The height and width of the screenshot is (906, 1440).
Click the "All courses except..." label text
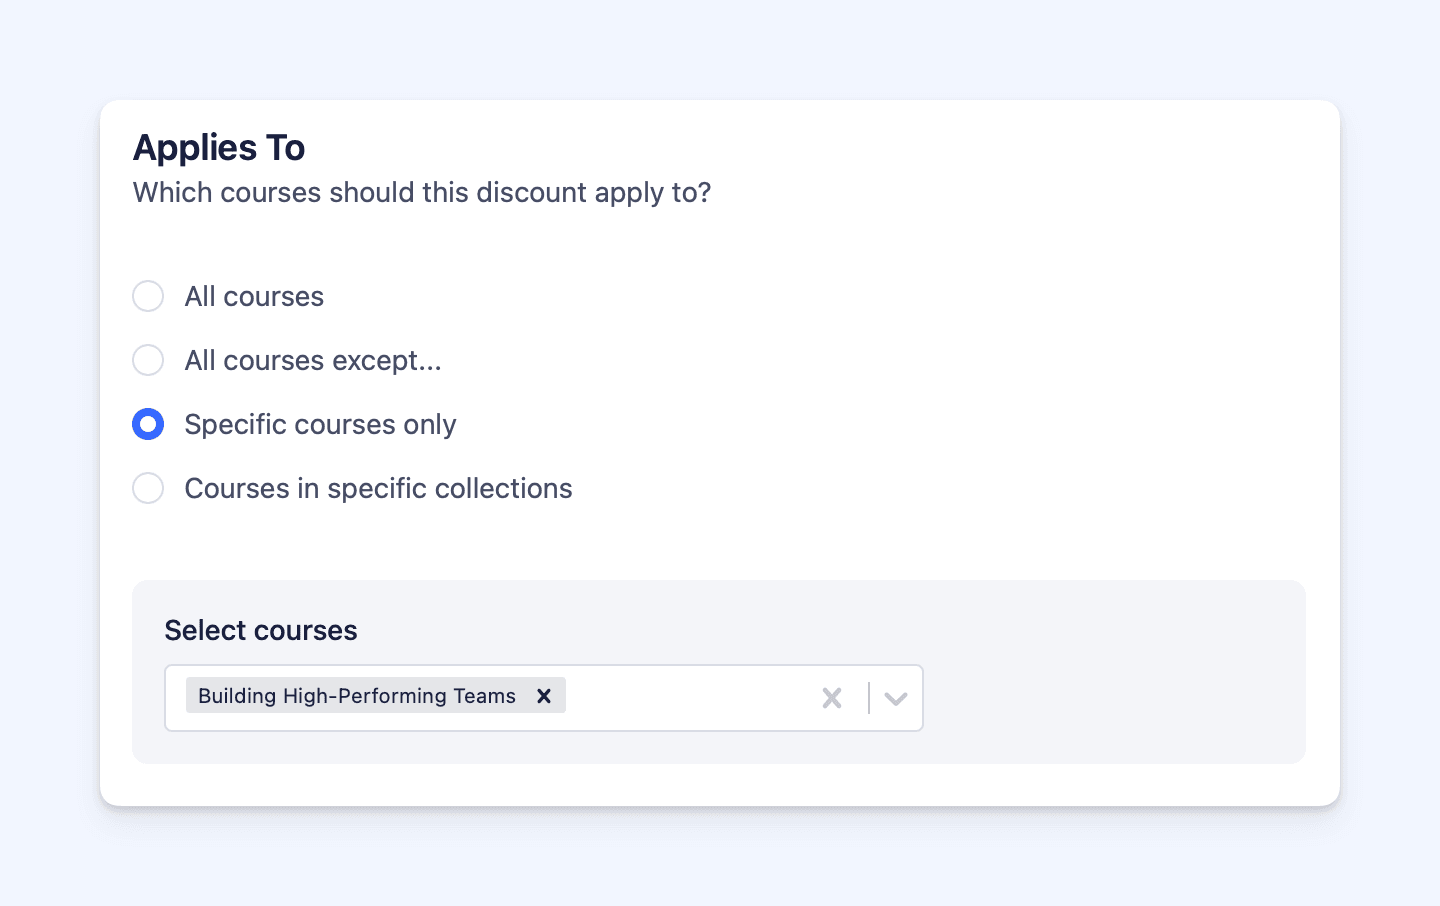(312, 360)
